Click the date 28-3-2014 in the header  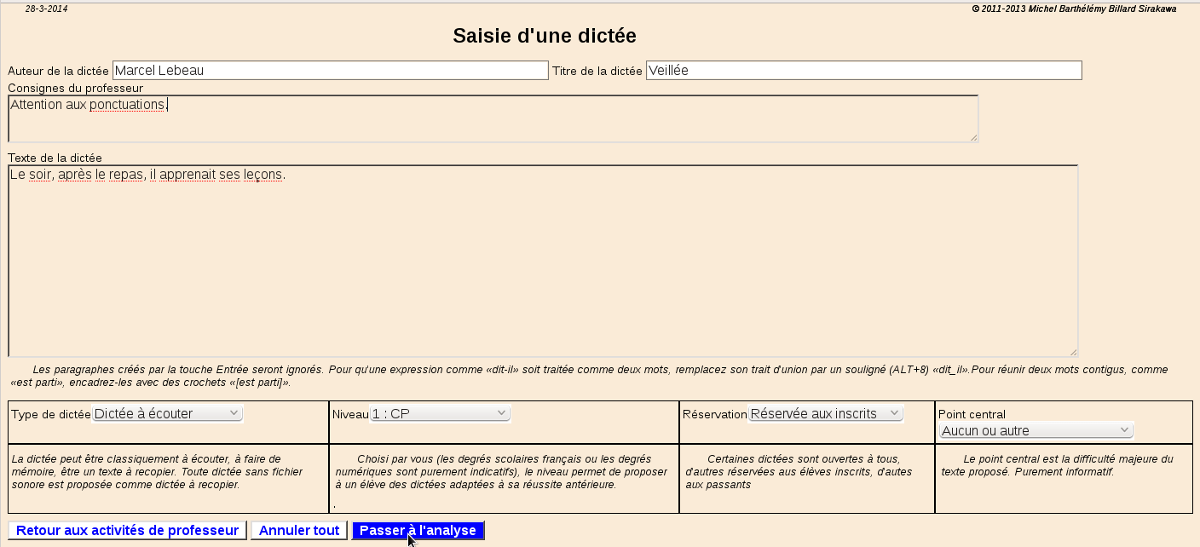click(x=47, y=8)
